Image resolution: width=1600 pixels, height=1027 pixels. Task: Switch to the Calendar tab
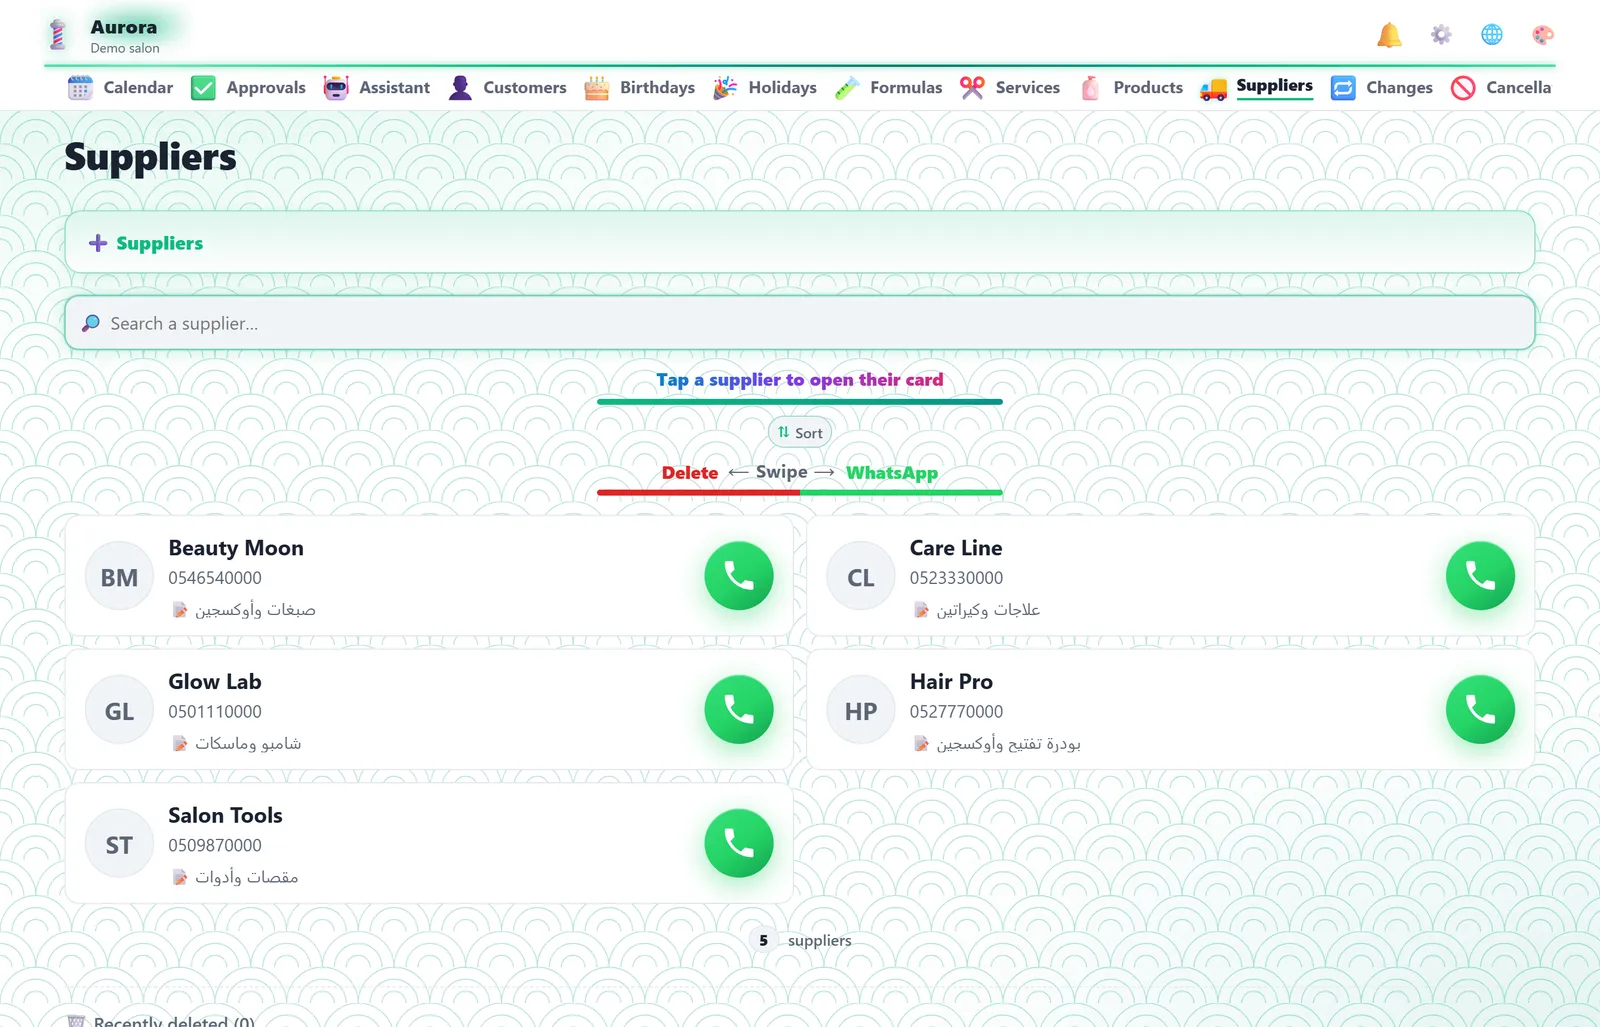(120, 88)
